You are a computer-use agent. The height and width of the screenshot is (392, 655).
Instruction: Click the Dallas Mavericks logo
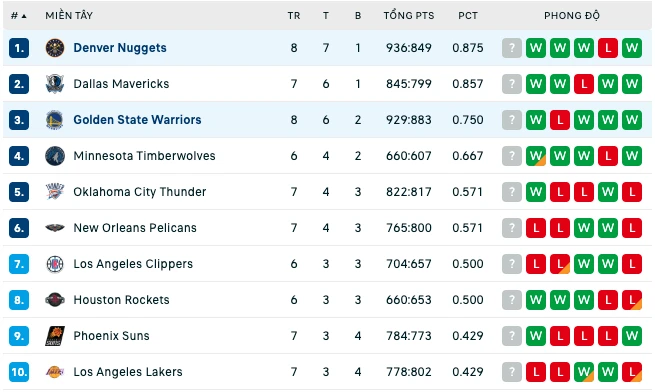coord(55,84)
